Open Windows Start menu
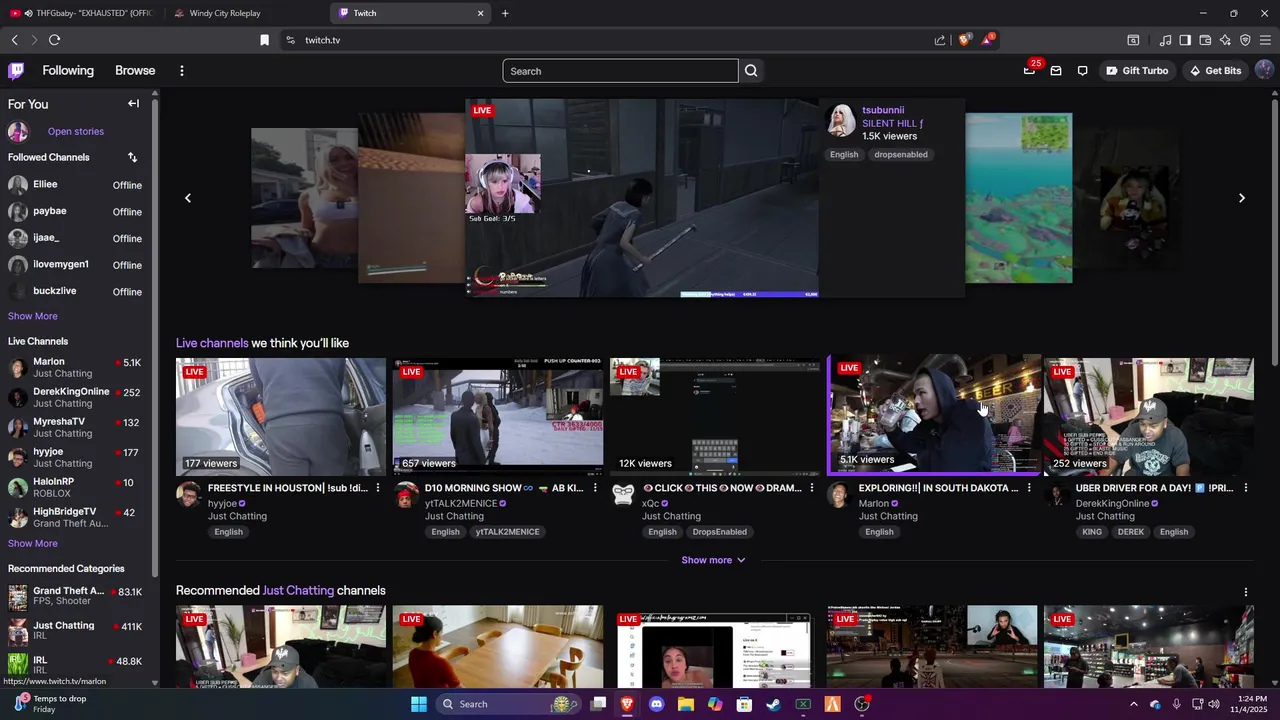Screen dimensions: 1280x720 tap(419, 704)
